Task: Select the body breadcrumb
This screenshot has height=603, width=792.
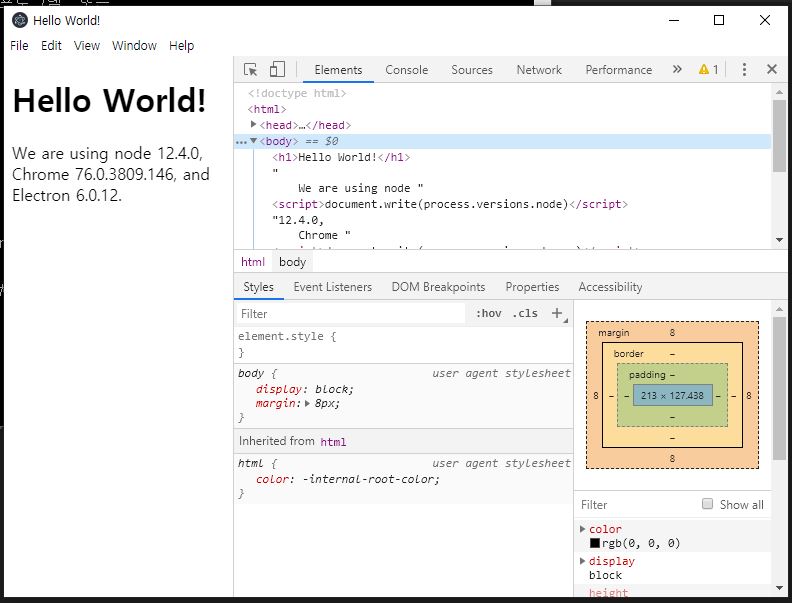Action: click(x=292, y=262)
